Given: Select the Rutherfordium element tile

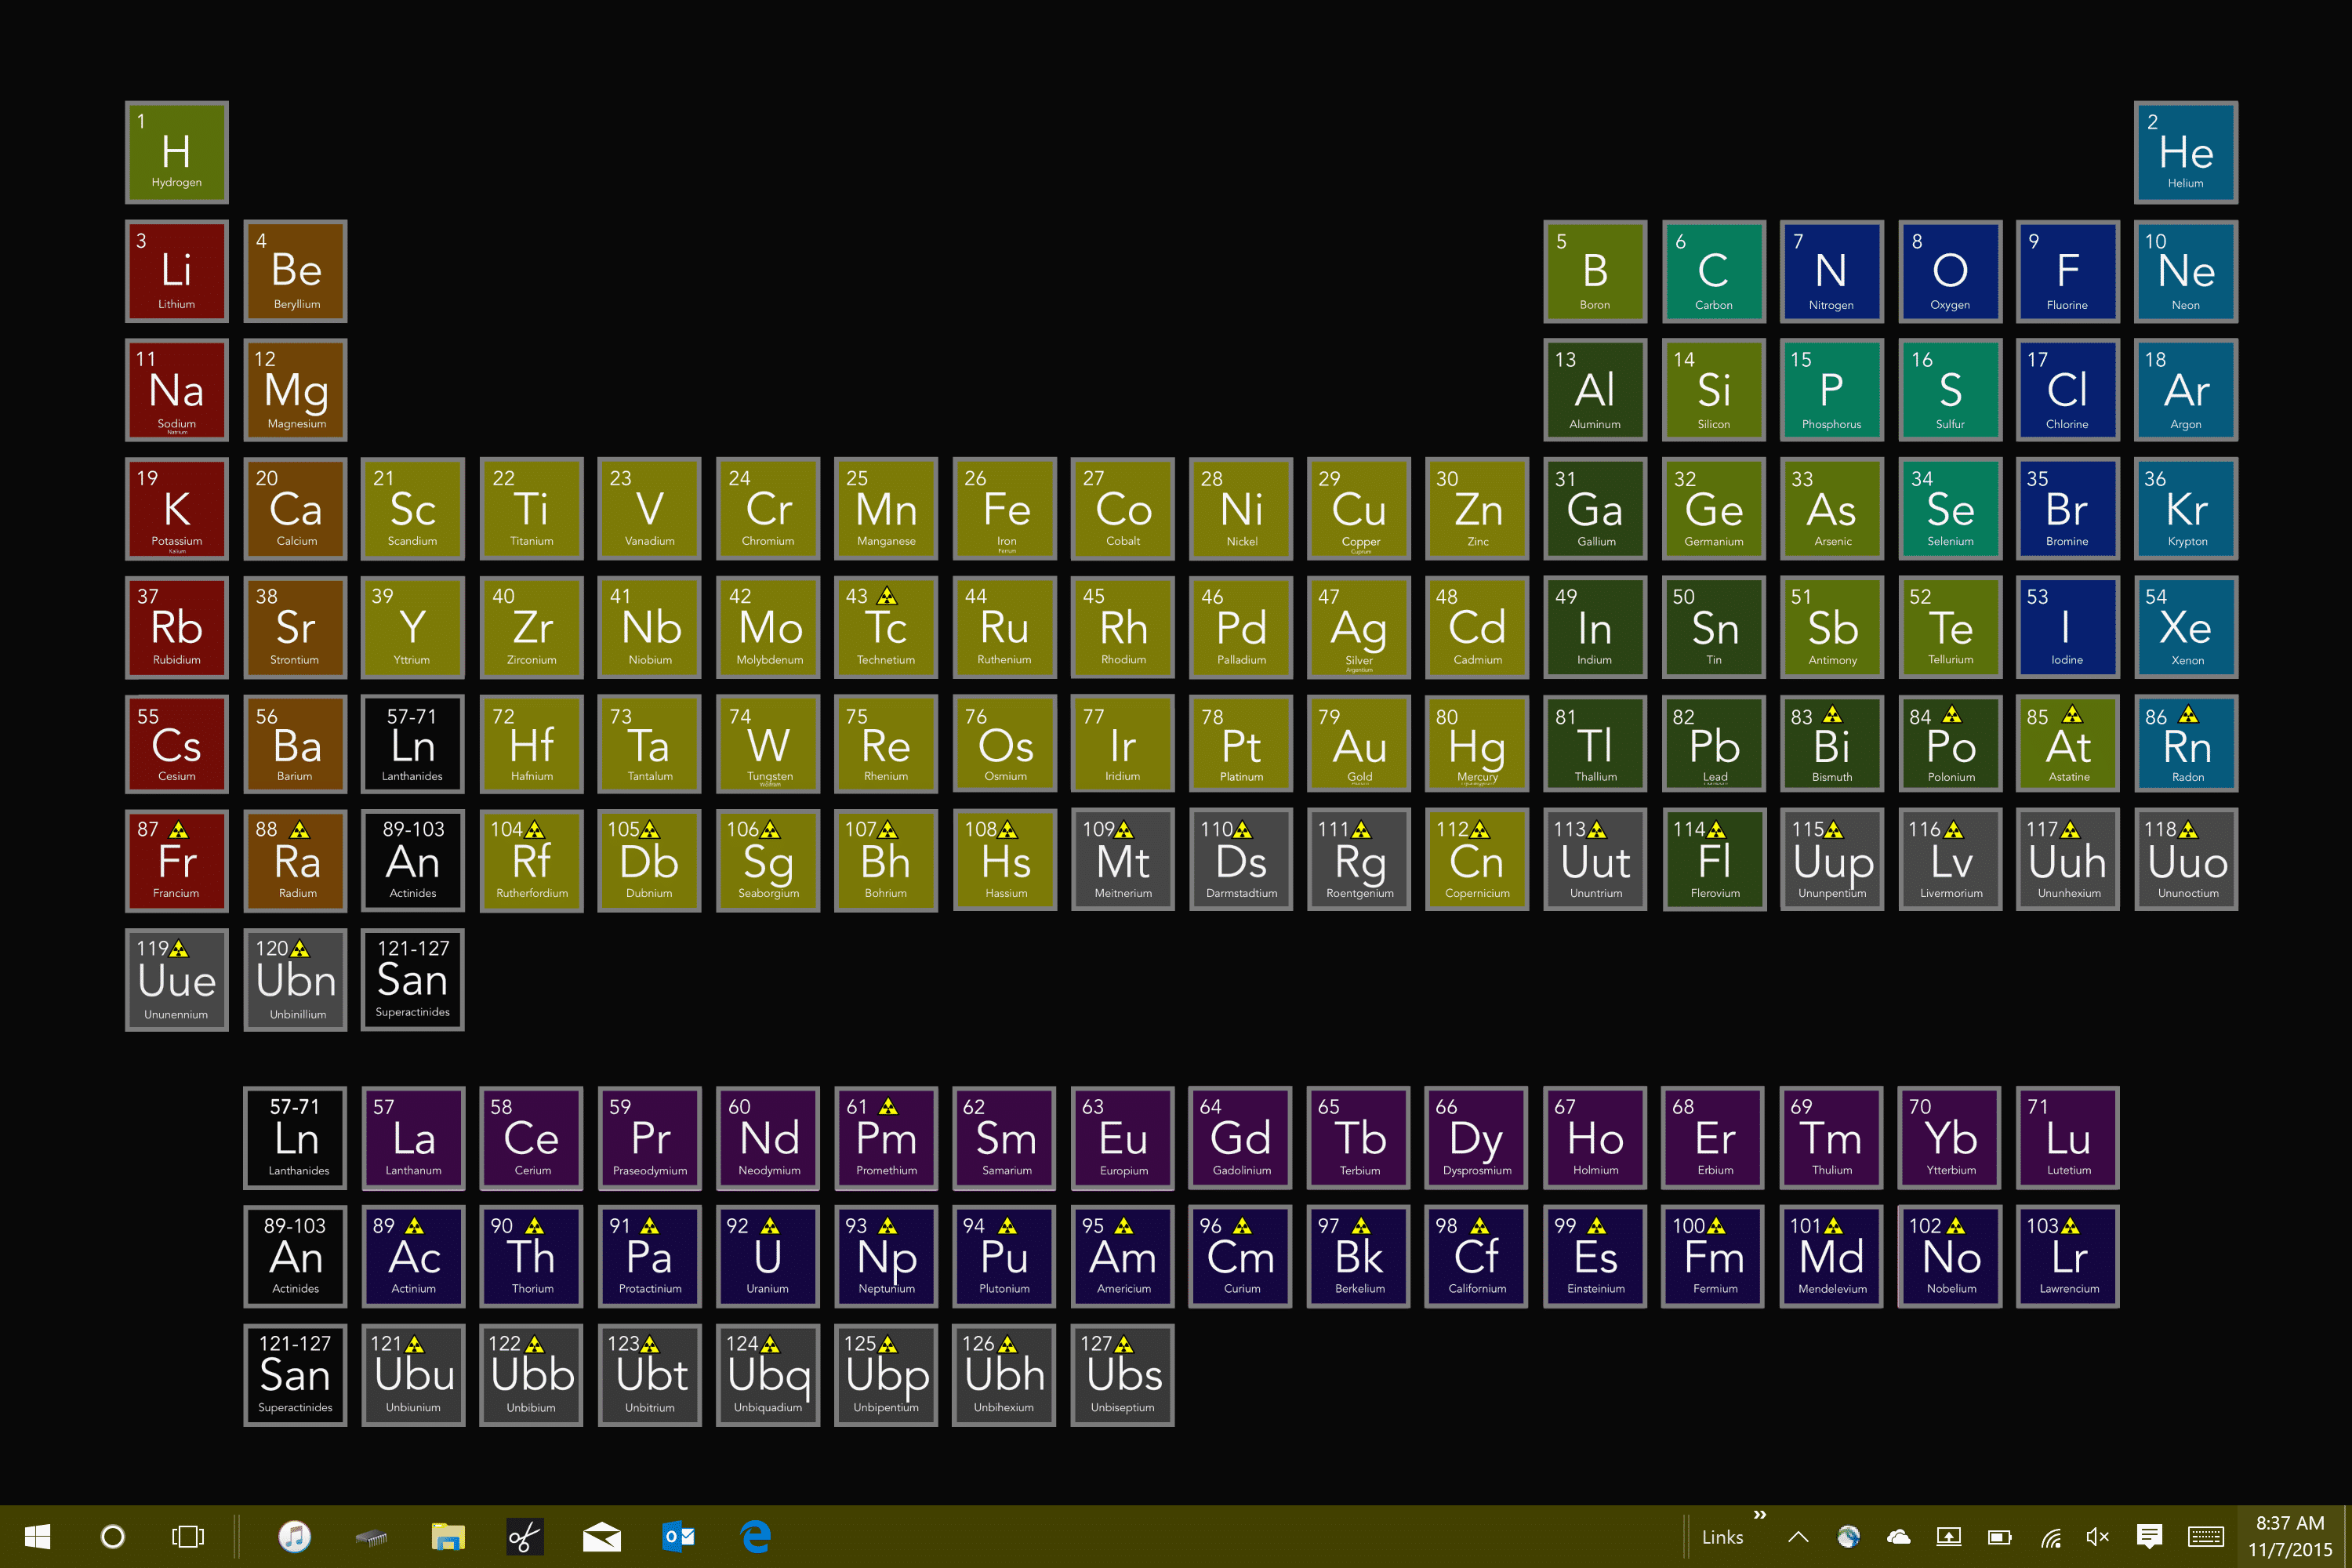Looking at the screenshot, I should coord(531,860).
